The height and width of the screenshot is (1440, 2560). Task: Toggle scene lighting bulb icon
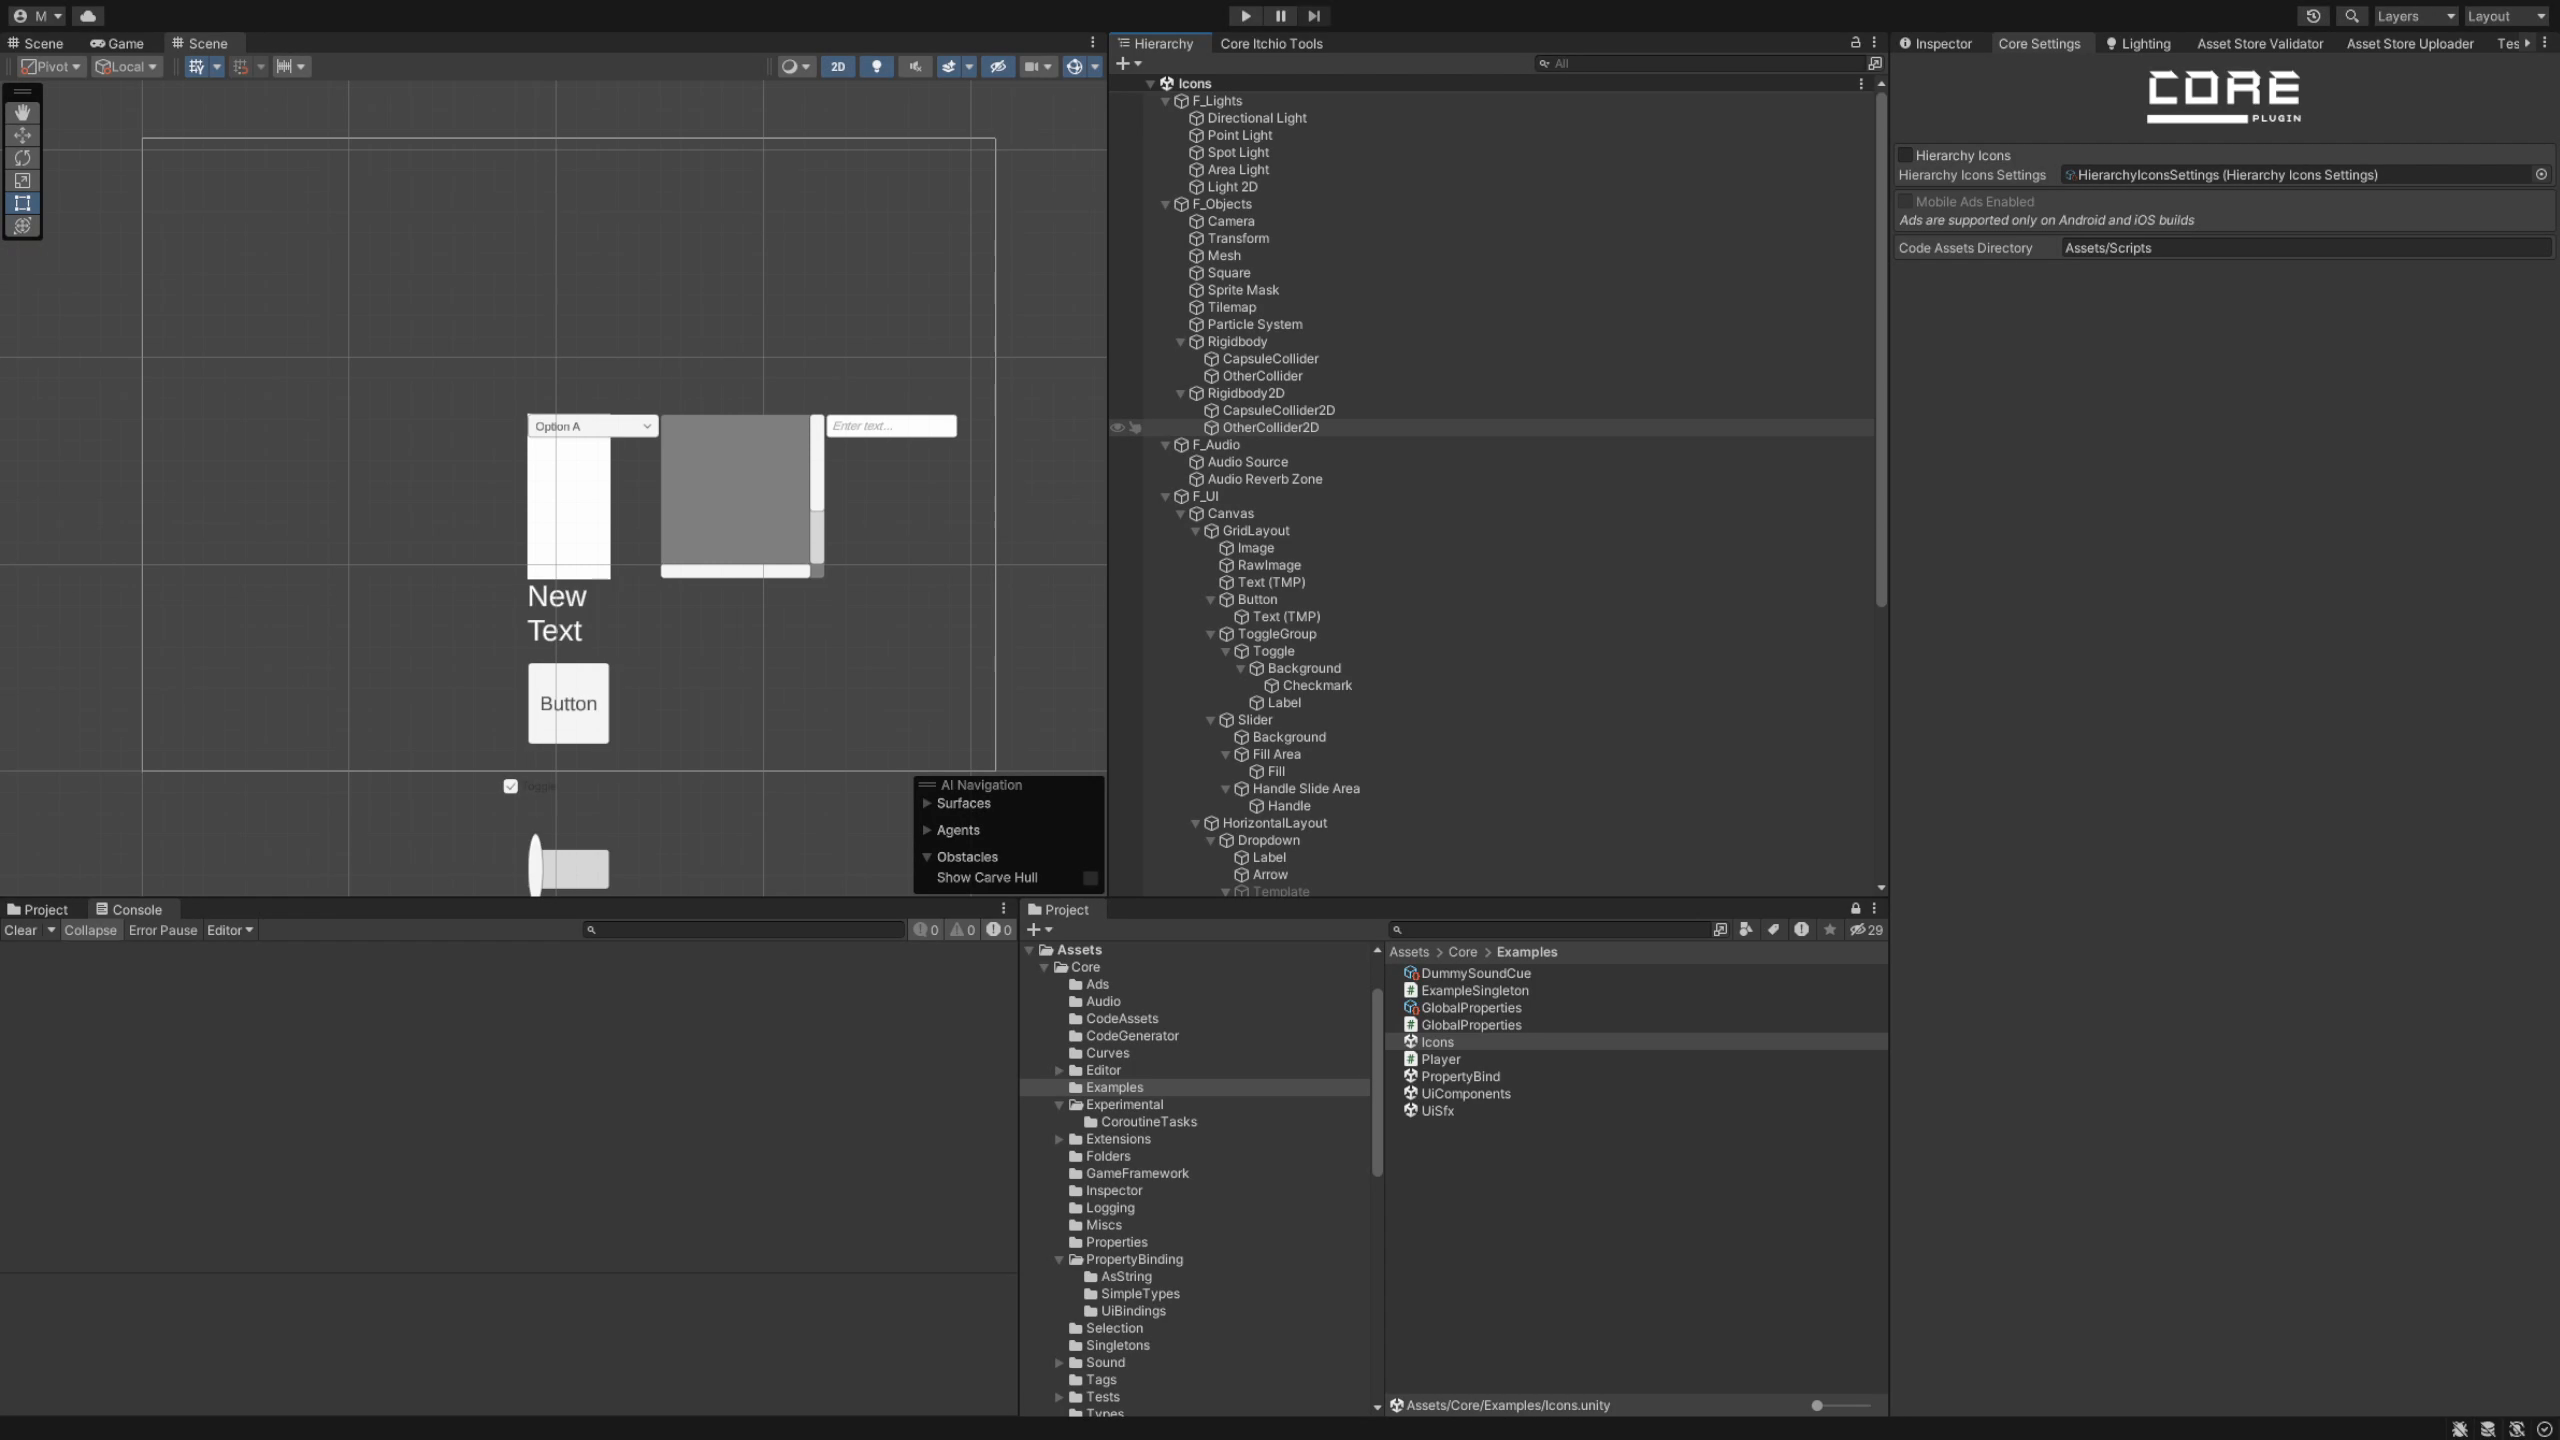coord(876,67)
